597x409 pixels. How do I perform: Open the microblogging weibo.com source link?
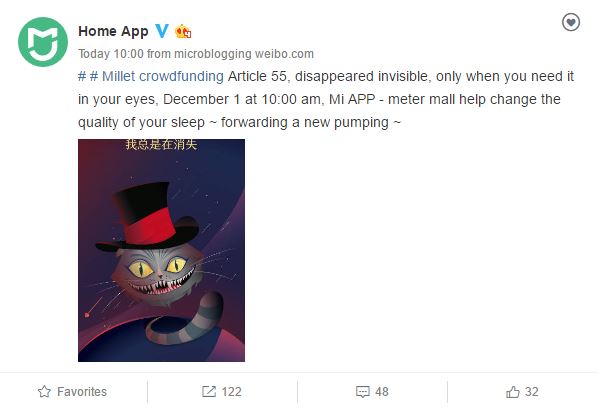[244, 54]
